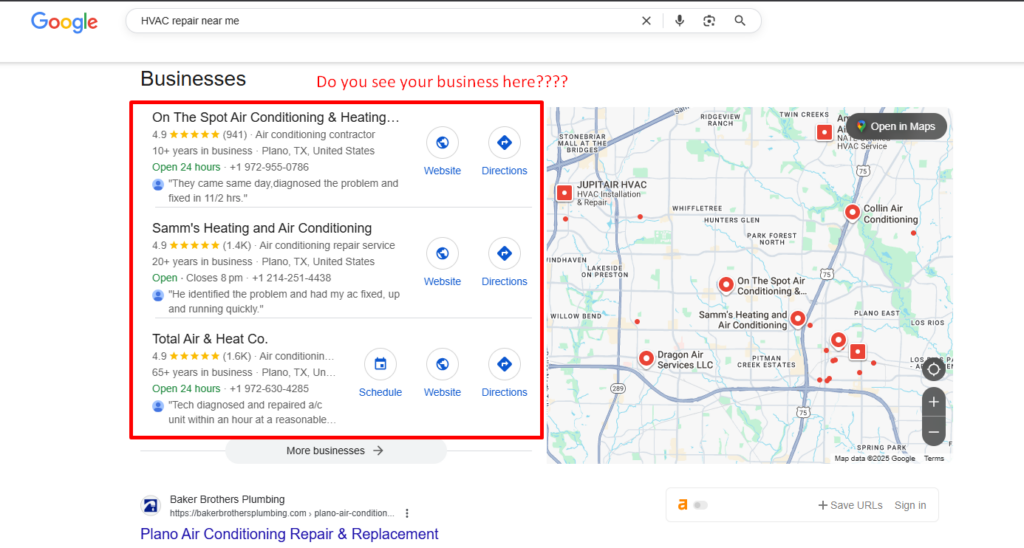Start voice search with microphone icon

679,21
